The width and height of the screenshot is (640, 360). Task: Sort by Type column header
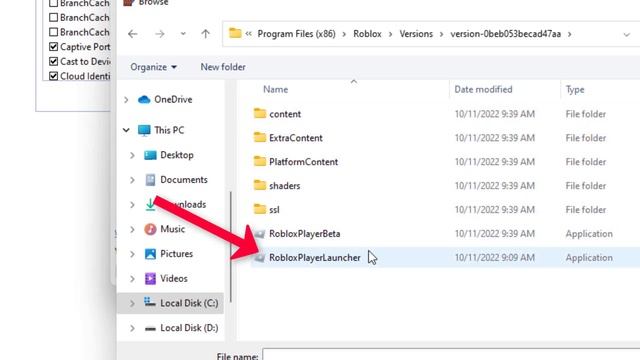[x=575, y=89]
